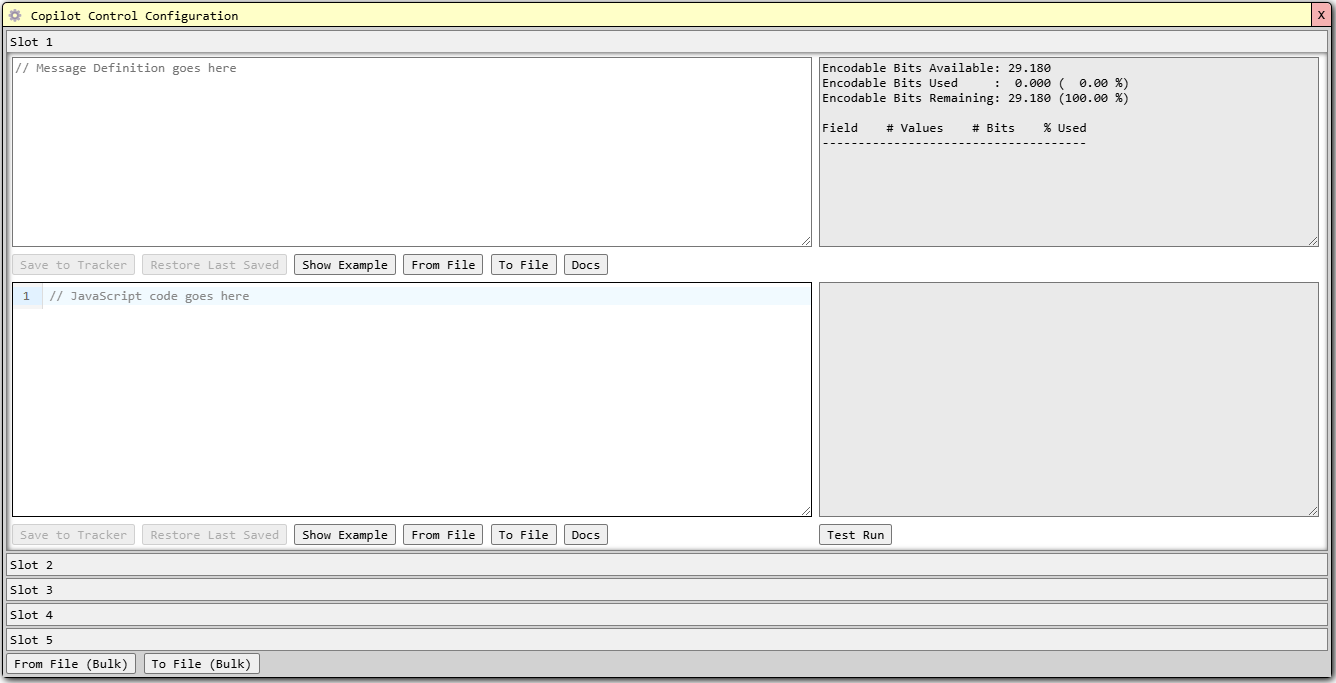Export message definition with To File
1336x683 pixels.
523,265
